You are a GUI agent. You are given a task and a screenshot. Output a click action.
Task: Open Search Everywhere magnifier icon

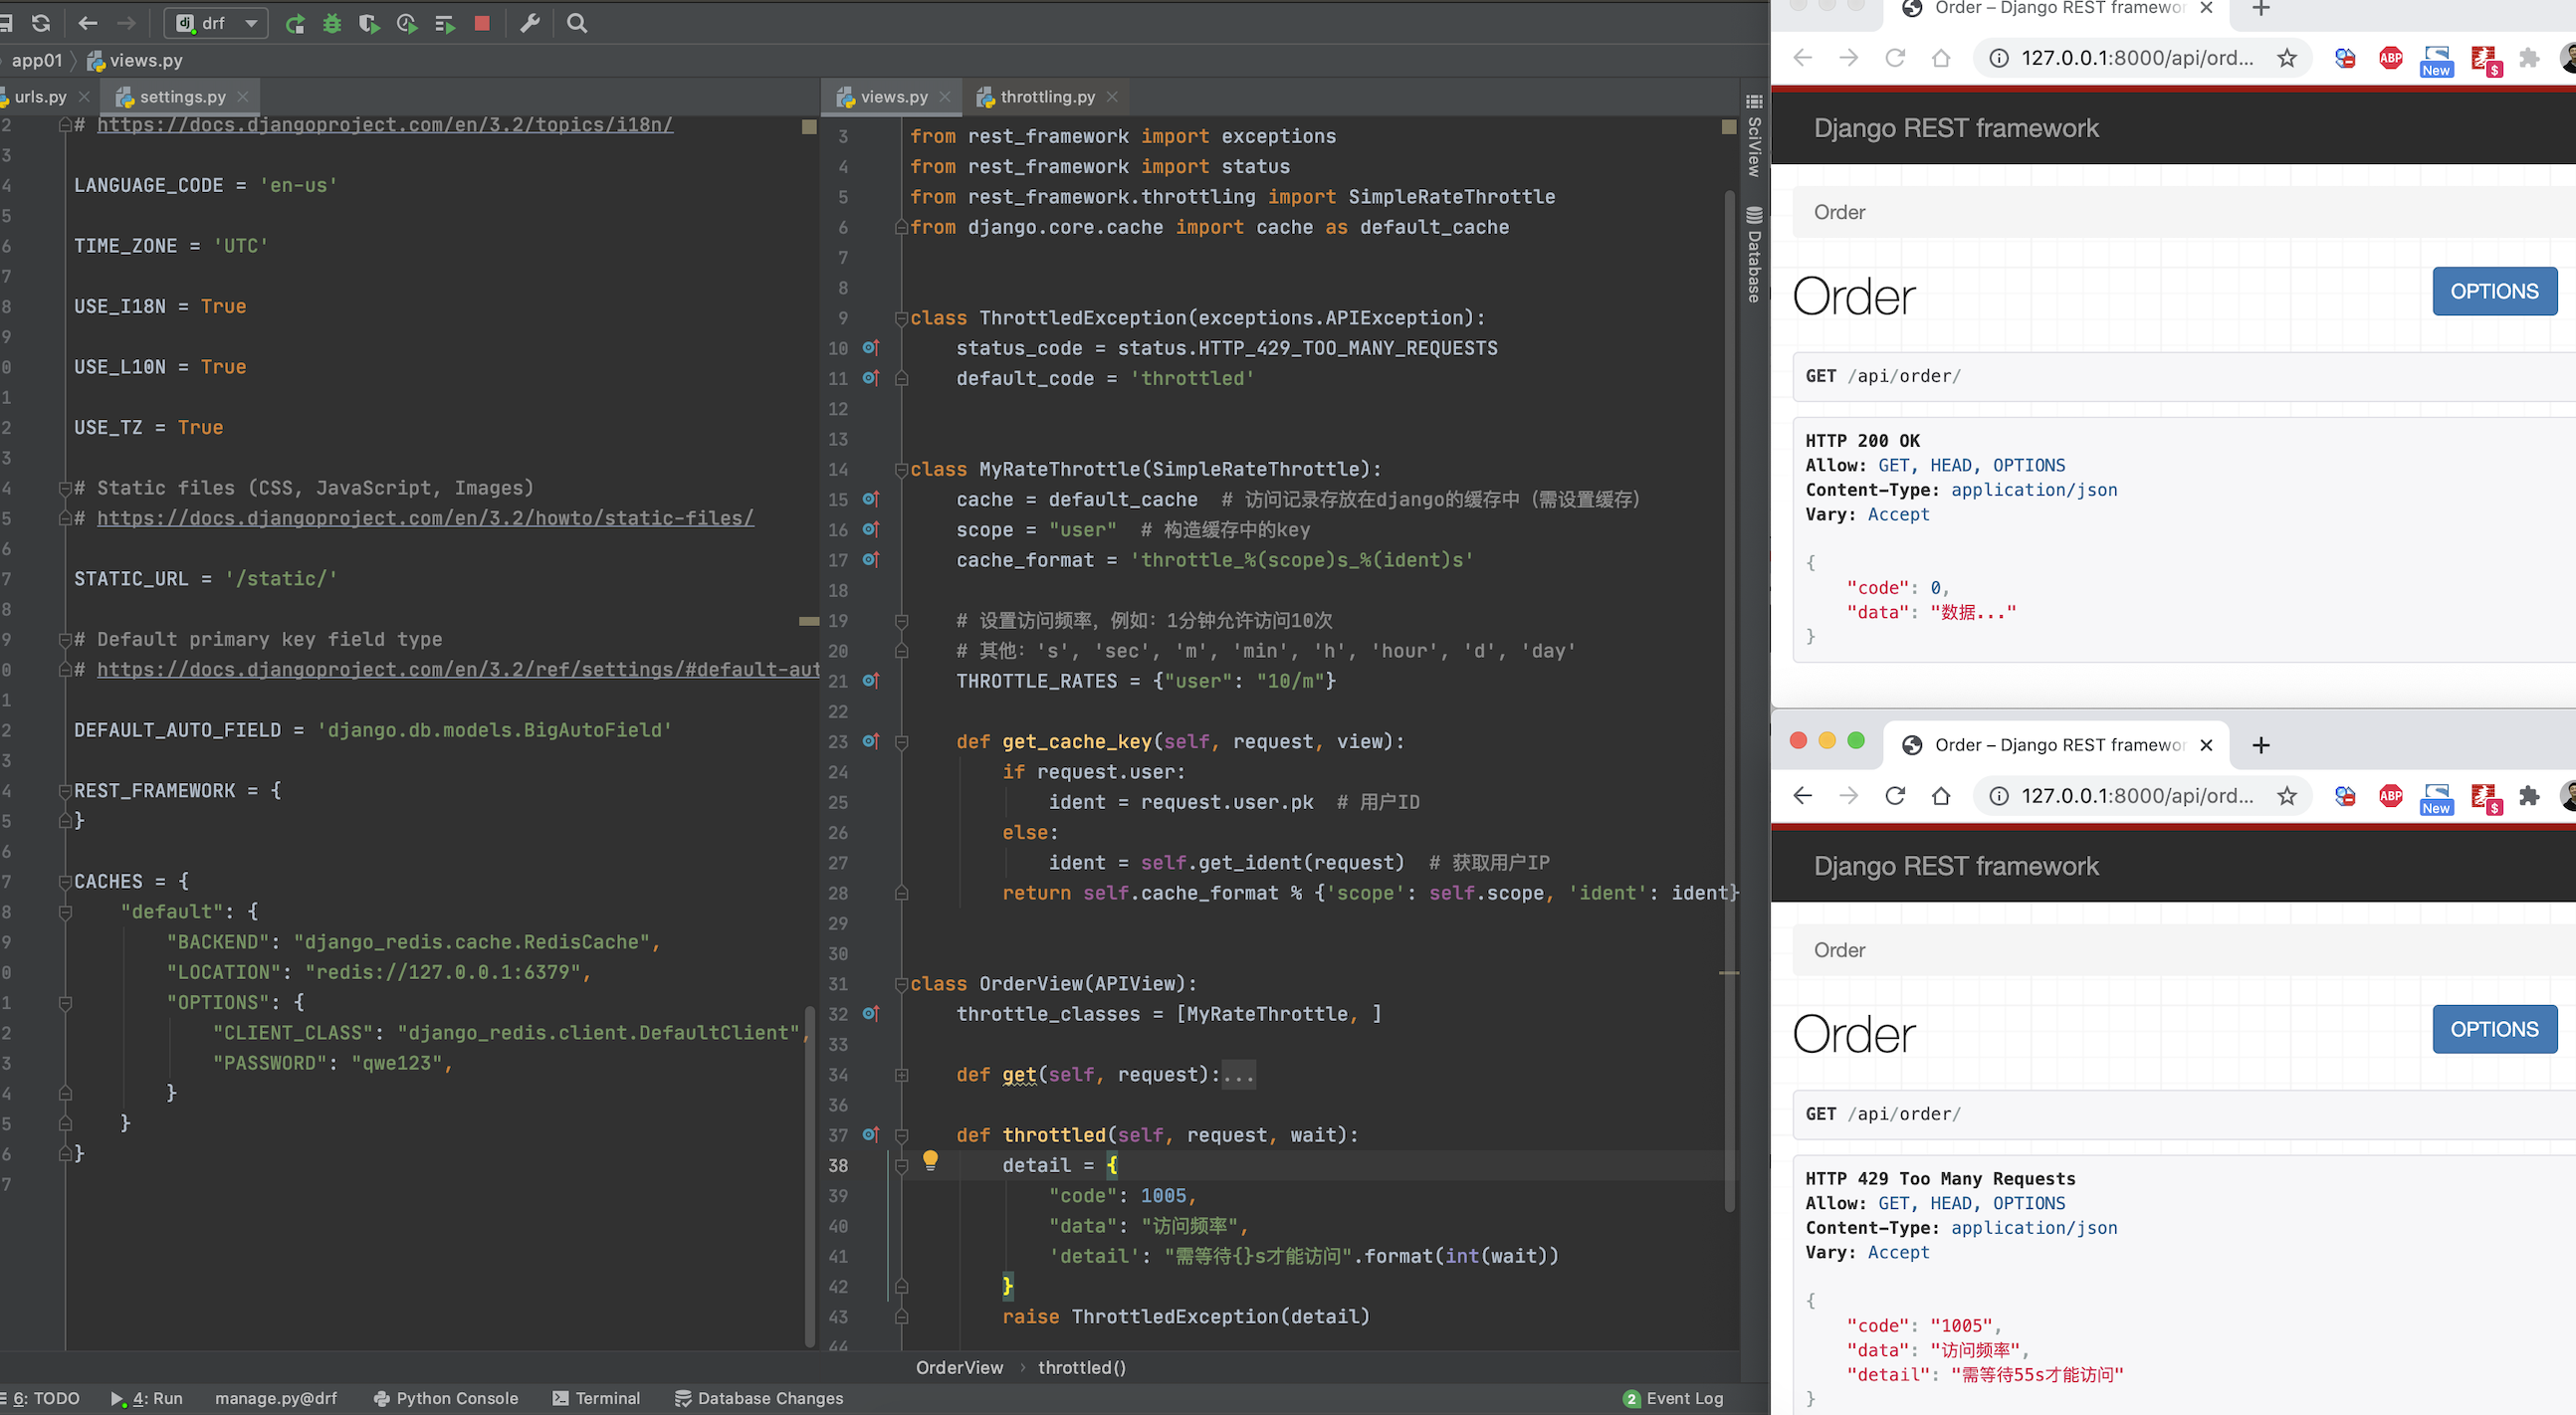pyautogui.click(x=577, y=23)
